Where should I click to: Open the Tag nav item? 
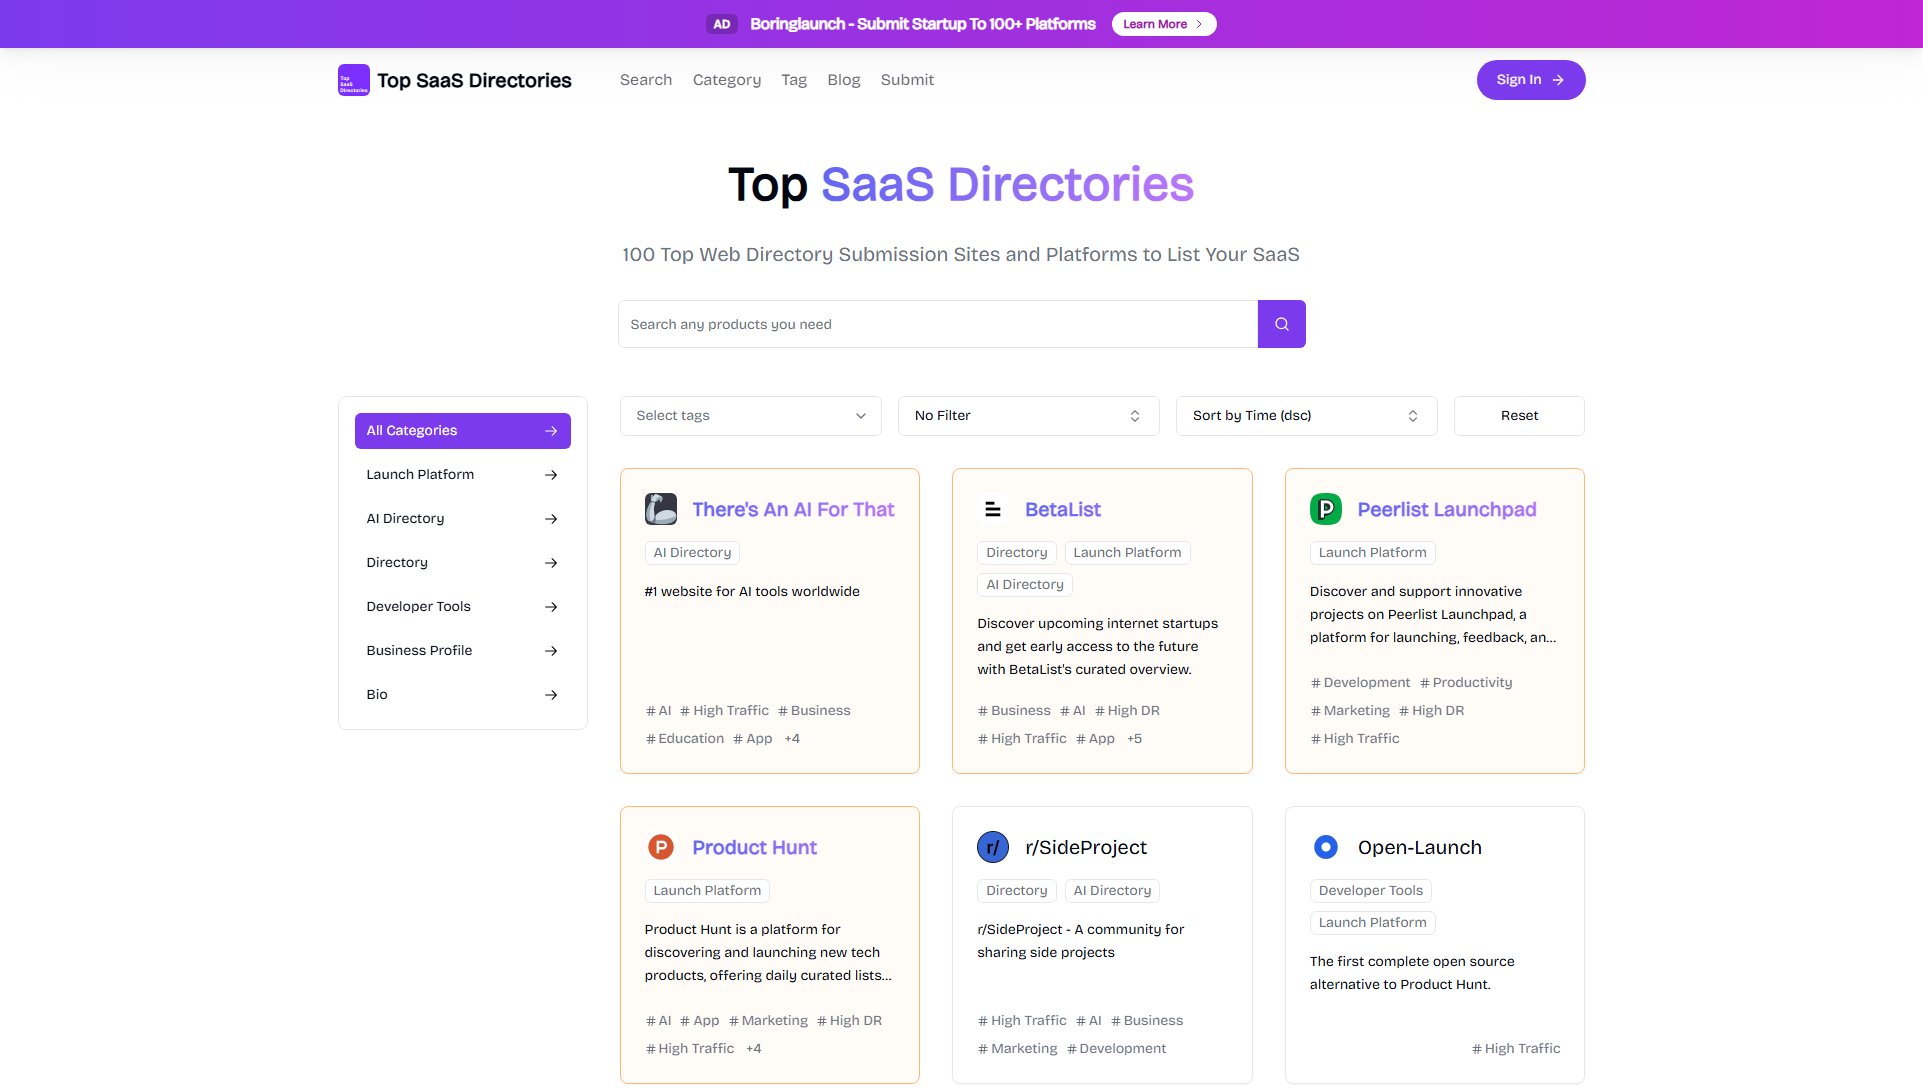[x=794, y=80]
